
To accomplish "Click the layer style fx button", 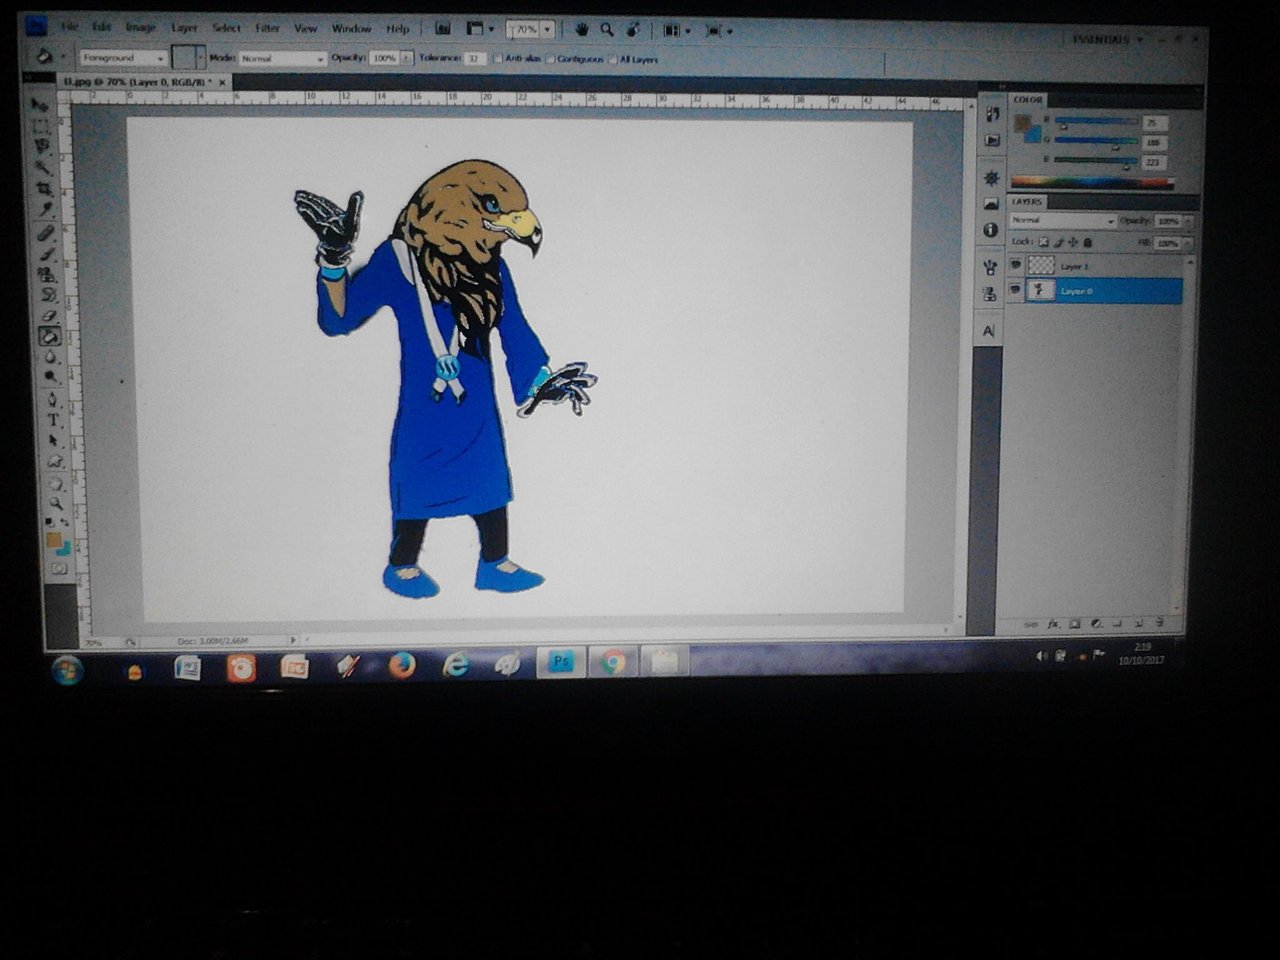I will point(1053,624).
